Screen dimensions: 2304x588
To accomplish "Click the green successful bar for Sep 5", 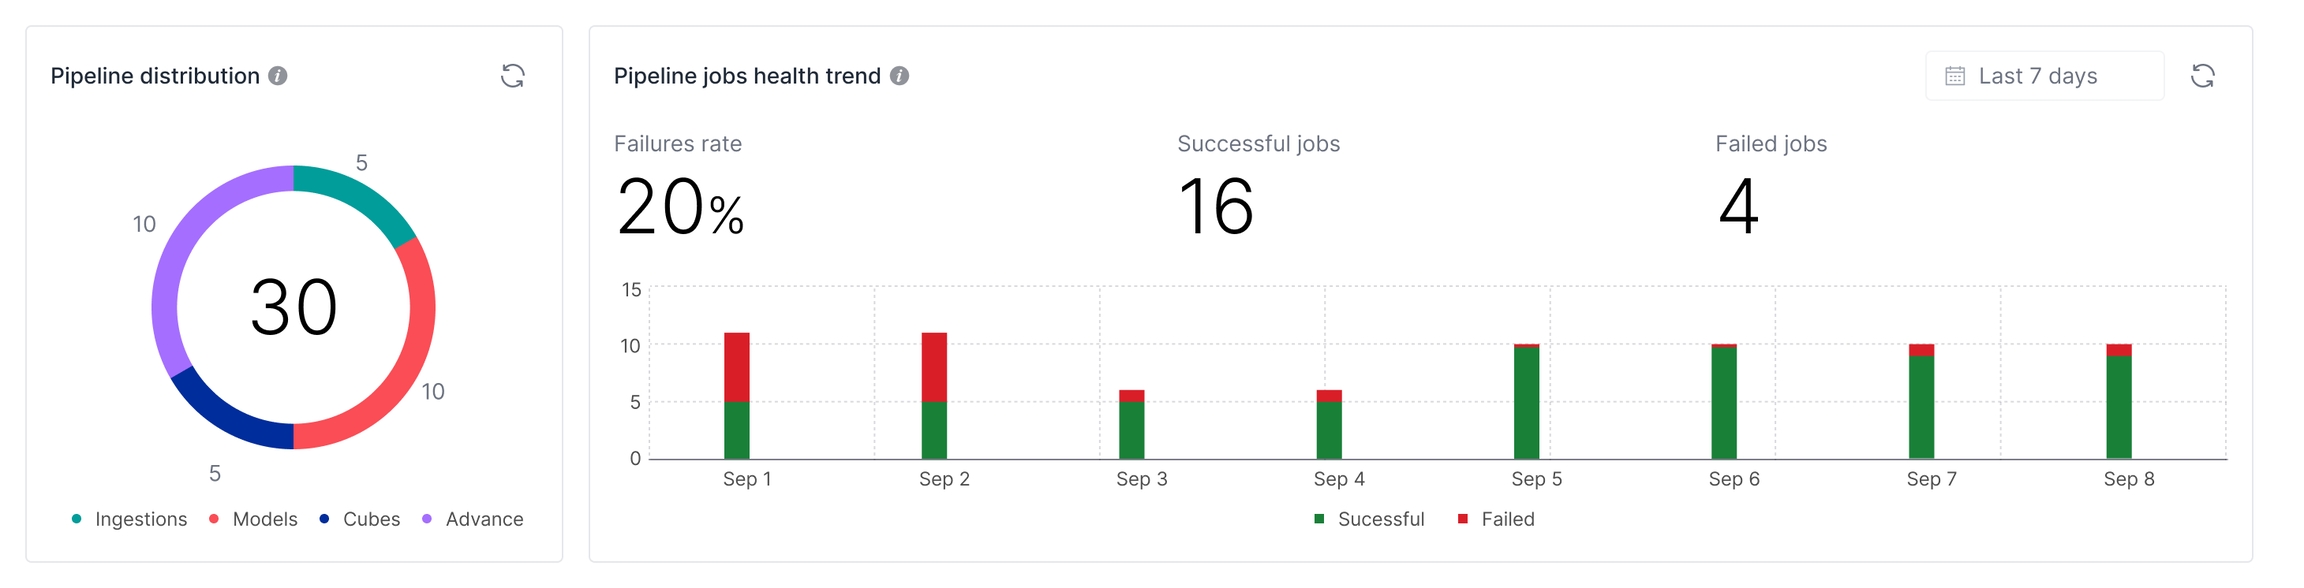I will pyautogui.click(x=1527, y=403).
